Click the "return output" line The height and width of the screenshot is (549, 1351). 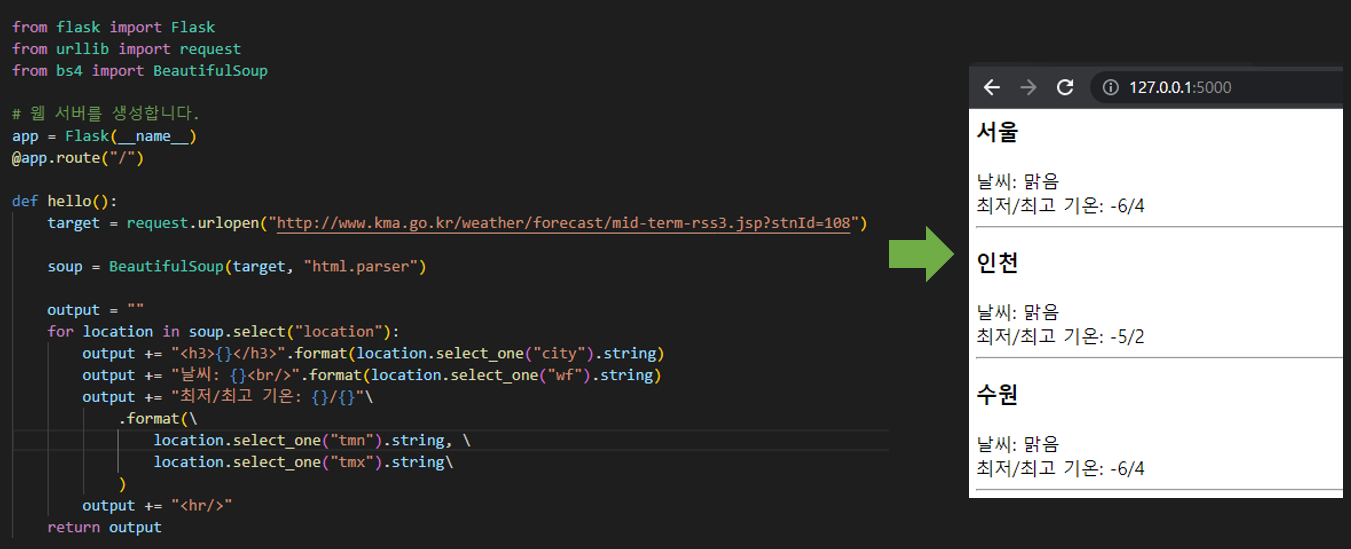(x=104, y=527)
